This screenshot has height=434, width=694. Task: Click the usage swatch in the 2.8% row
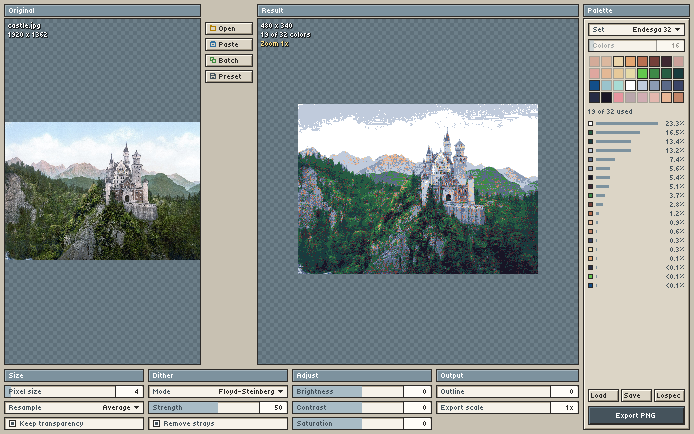[590, 205]
